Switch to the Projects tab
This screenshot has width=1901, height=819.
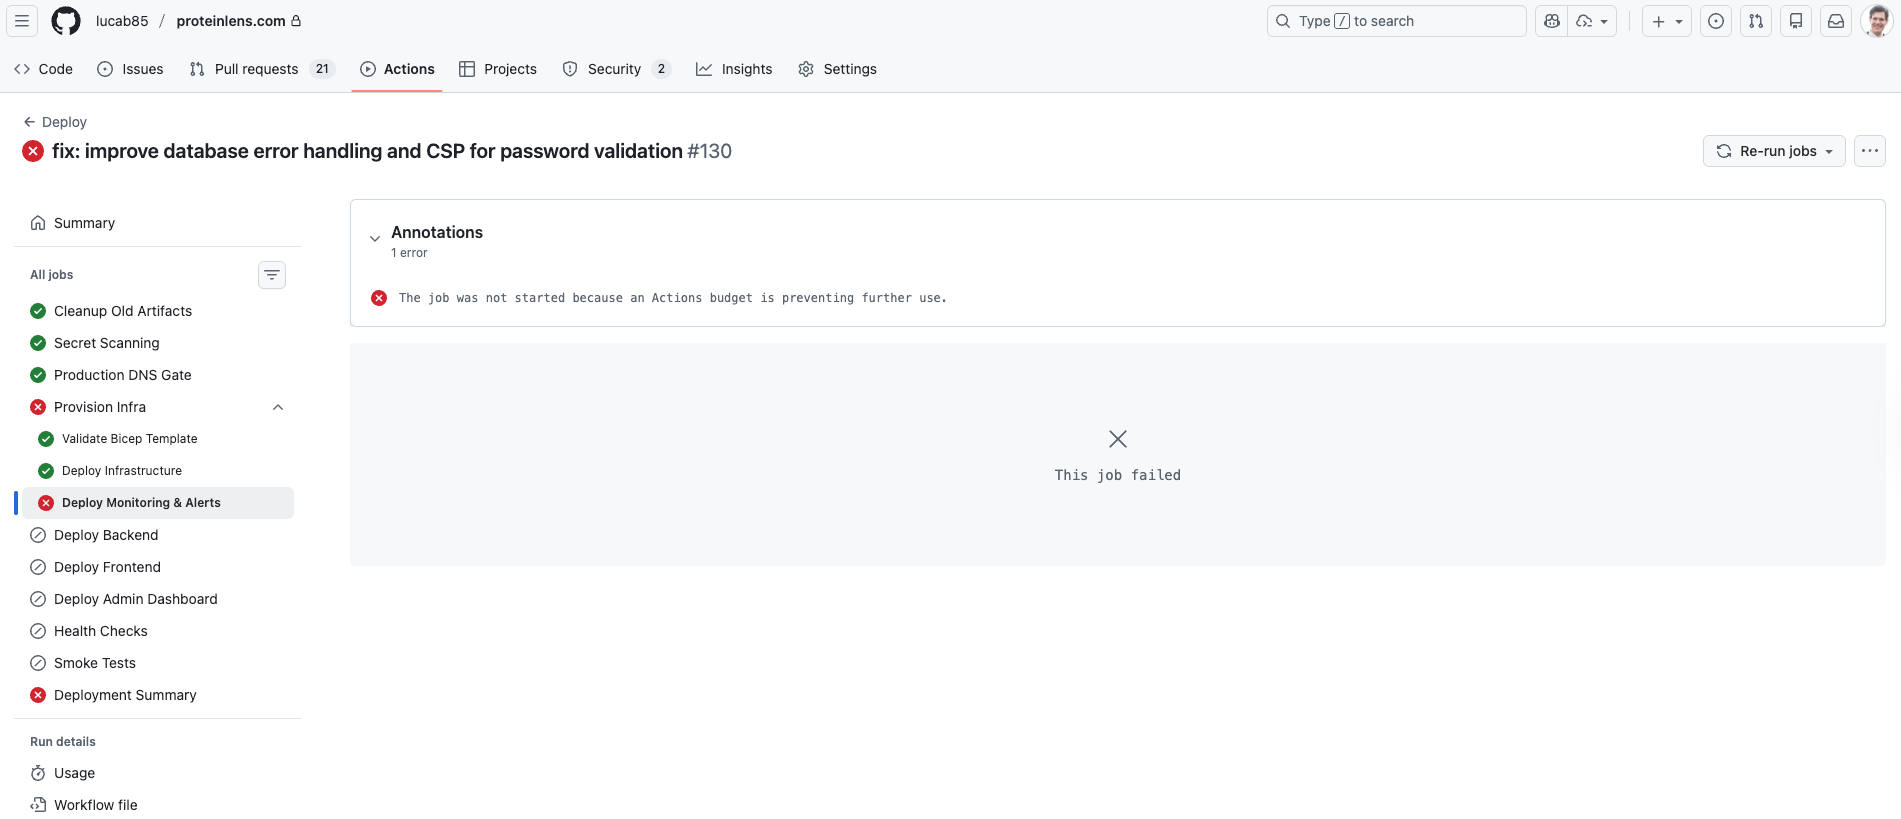click(x=498, y=69)
